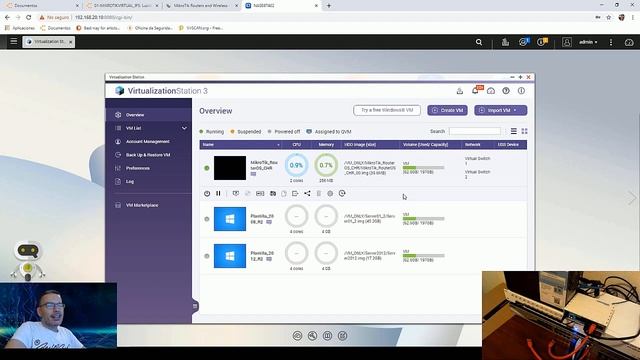Image resolution: width=640 pixels, height=360 pixels.
Task: Bookmark this page with star icon
Action: coord(609,18)
